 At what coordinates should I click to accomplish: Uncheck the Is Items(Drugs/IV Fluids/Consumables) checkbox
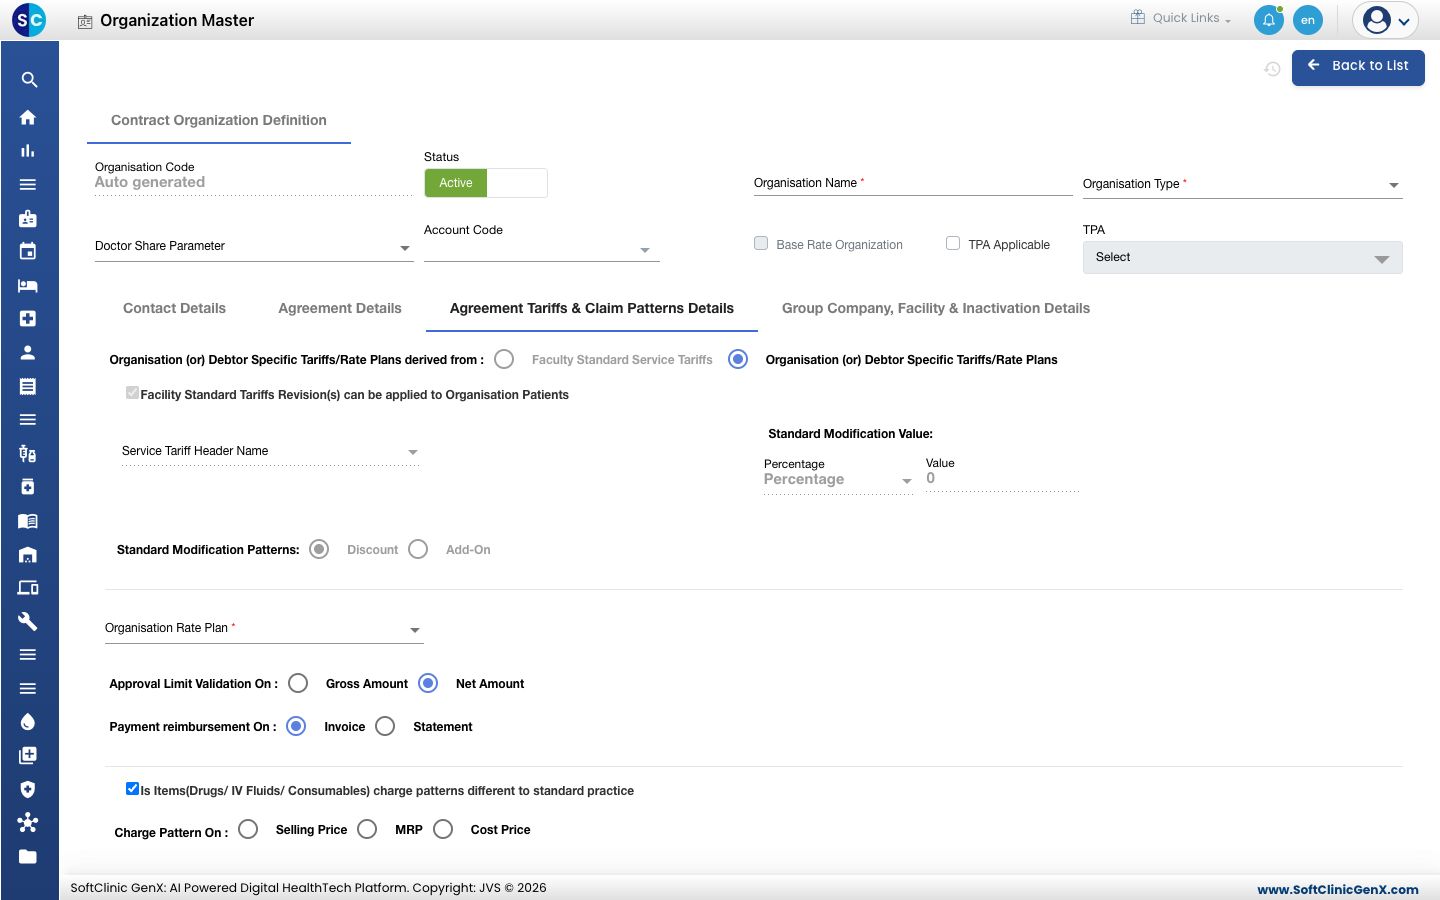point(132,788)
